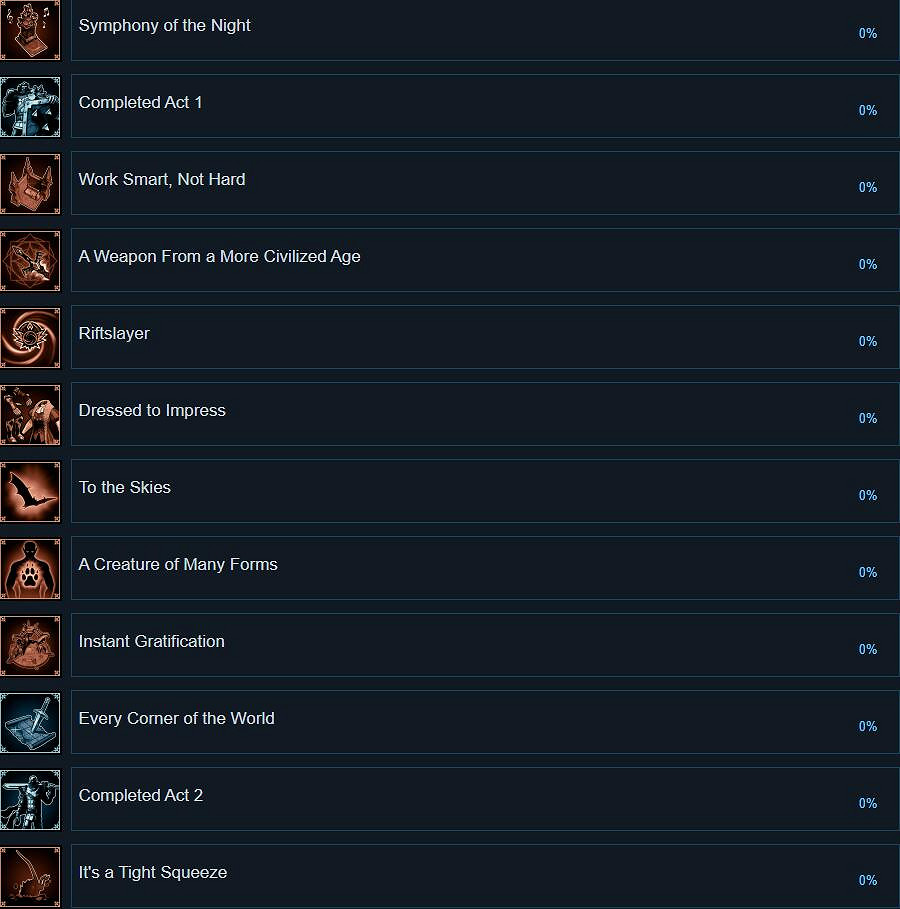The width and height of the screenshot is (900, 909).
Task: Click the Weapon From a More Civilized Age icon
Action: coord(30,260)
